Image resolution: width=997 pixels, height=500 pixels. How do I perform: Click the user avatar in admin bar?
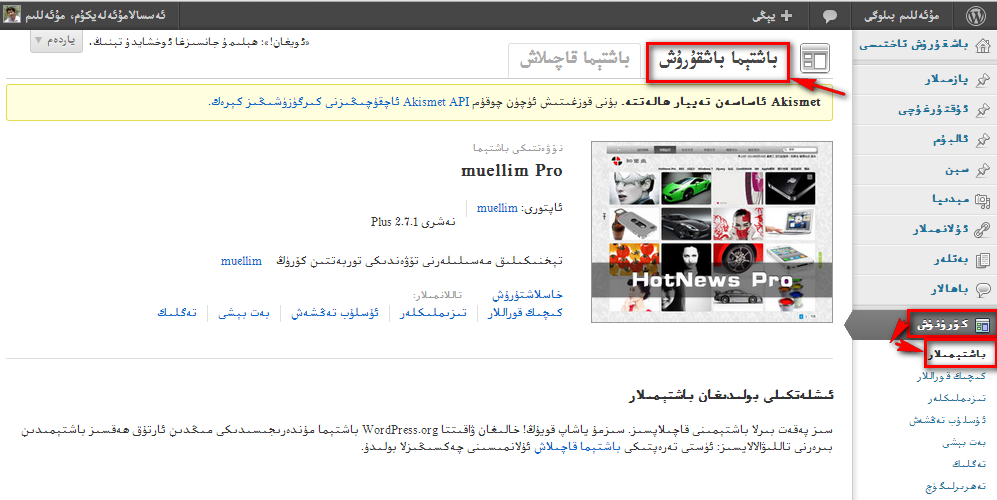click(x=11, y=15)
